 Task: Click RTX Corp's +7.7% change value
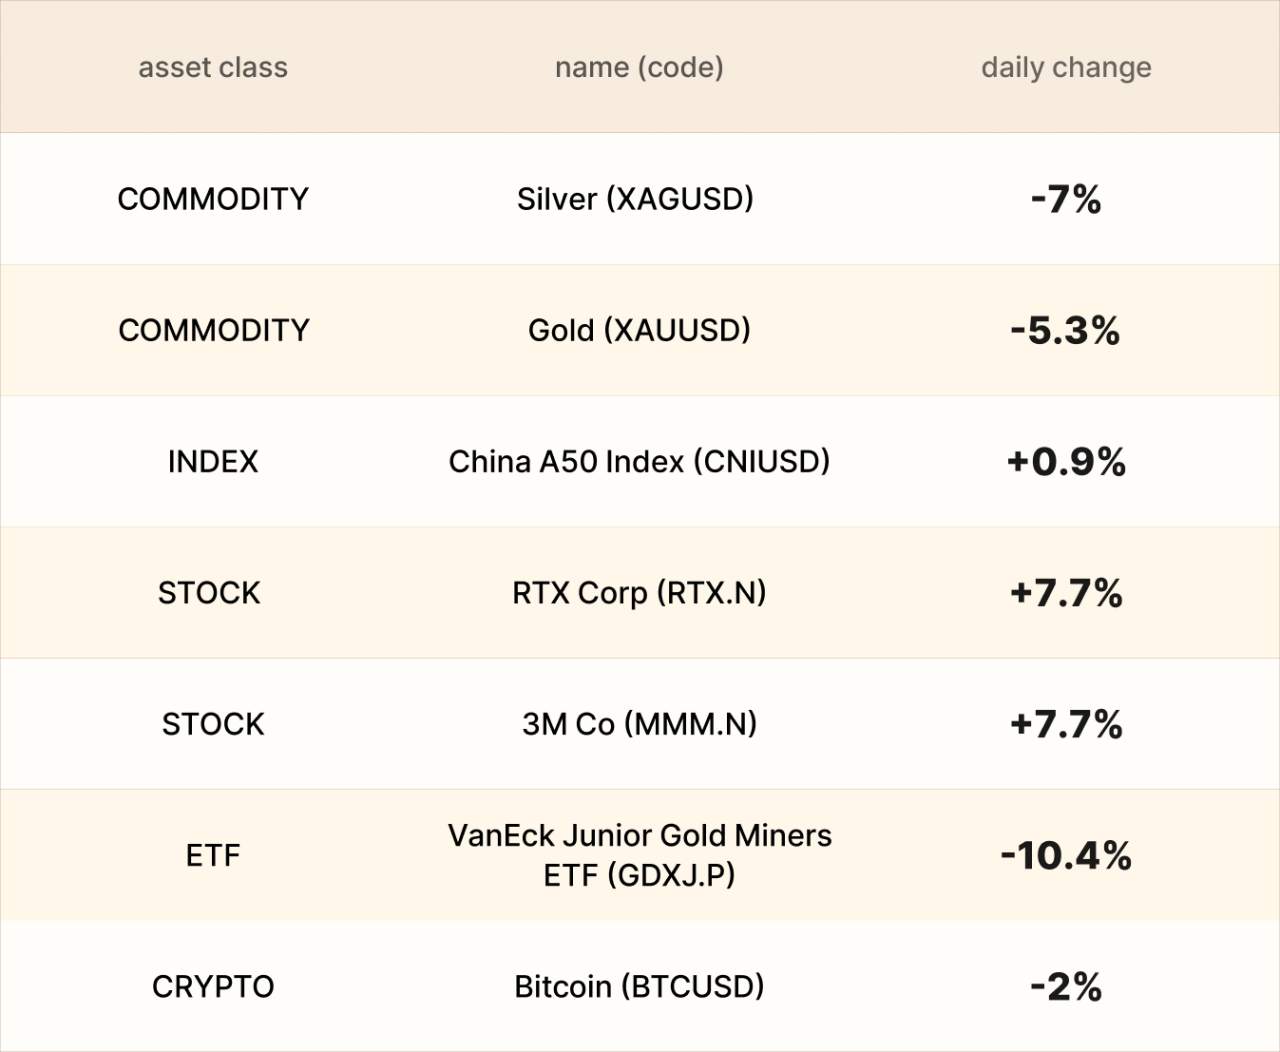coord(1066,593)
